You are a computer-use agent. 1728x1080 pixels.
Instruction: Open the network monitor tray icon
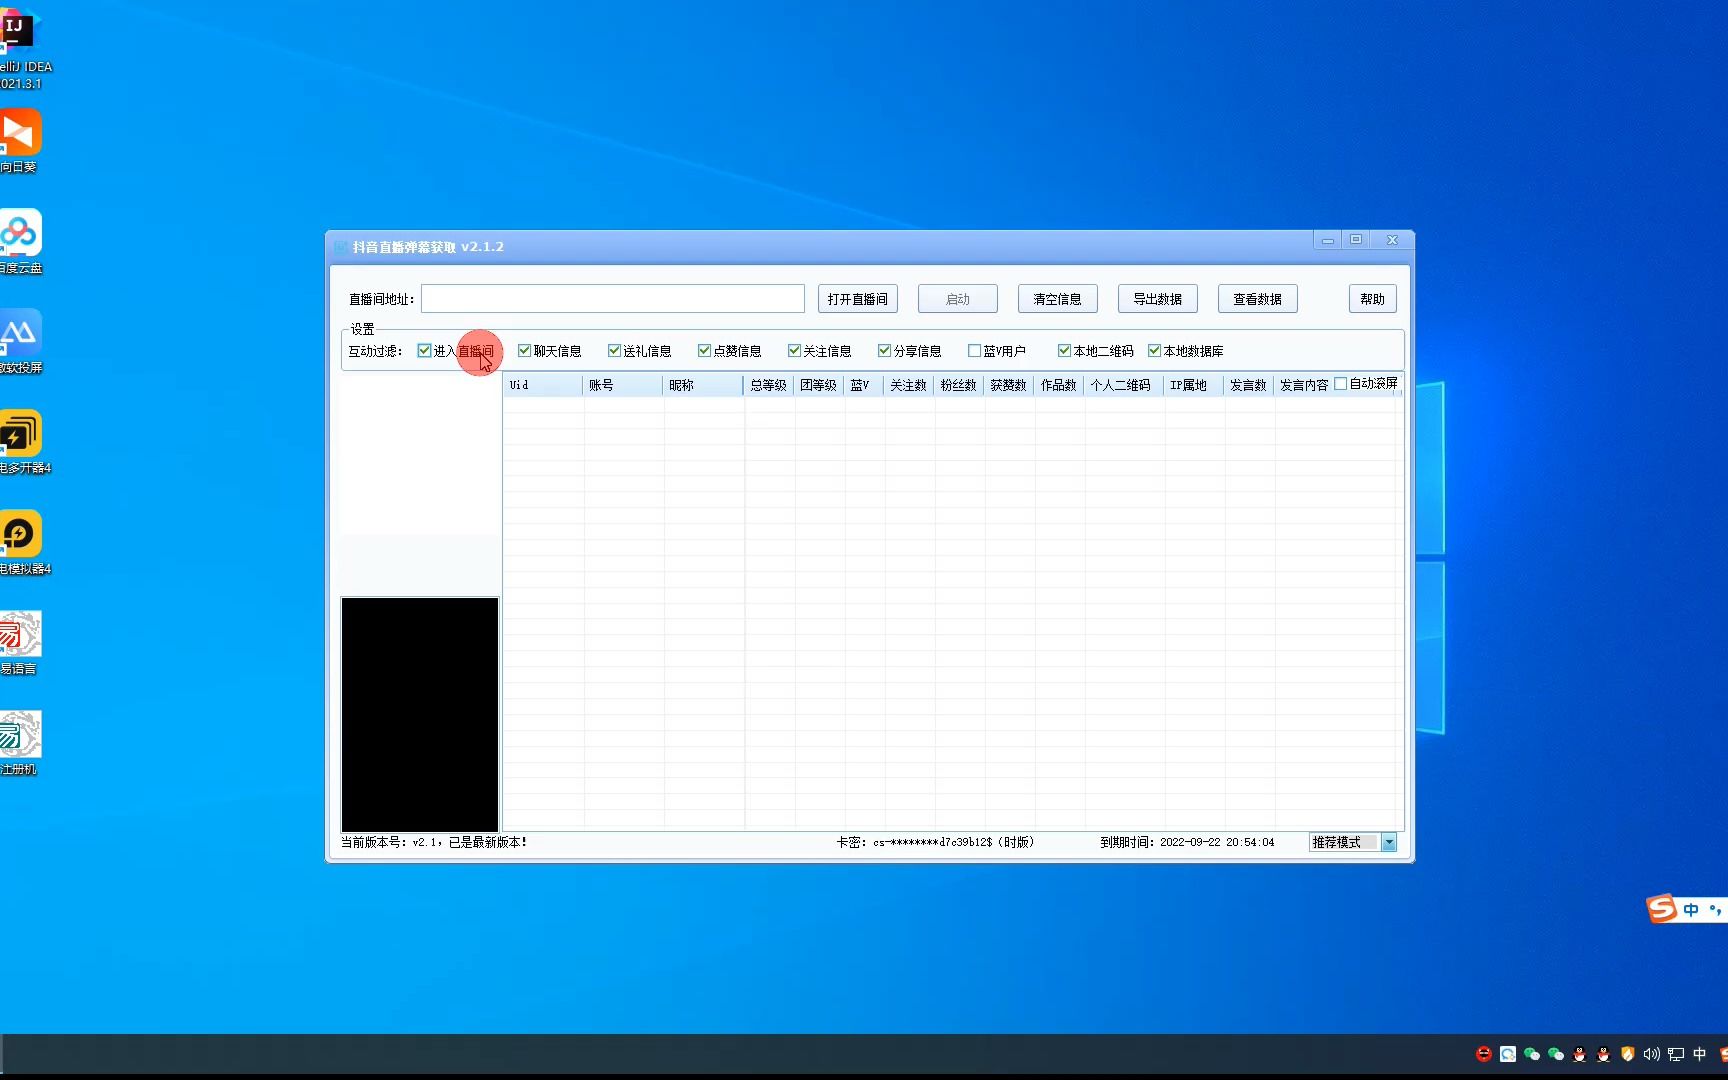point(1676,1054)
